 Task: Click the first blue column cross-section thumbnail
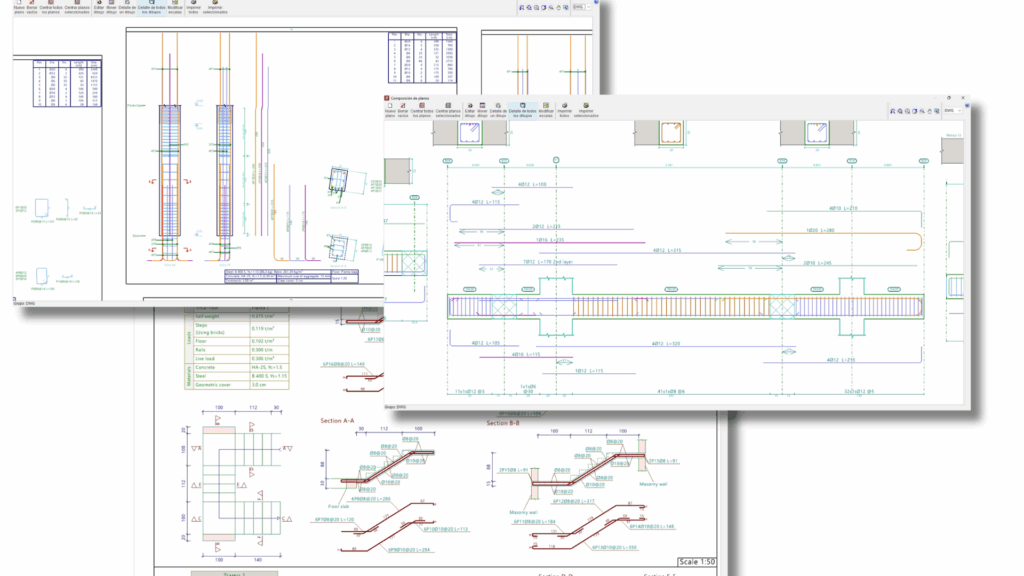point(470,133)
